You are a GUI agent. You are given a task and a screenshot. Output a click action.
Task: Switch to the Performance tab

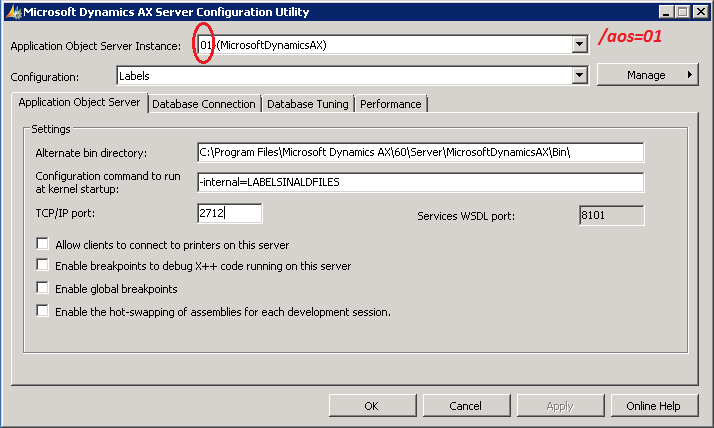(x=391, y=104)
